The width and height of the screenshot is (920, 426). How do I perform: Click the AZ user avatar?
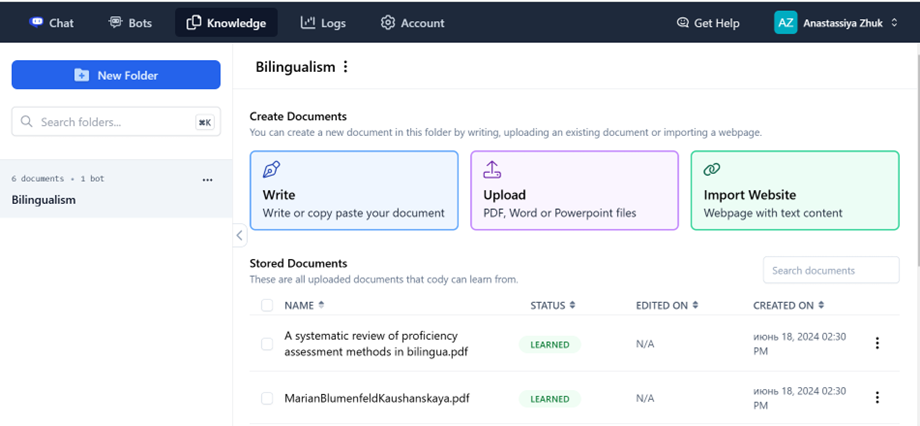click(x=786, y=23)
